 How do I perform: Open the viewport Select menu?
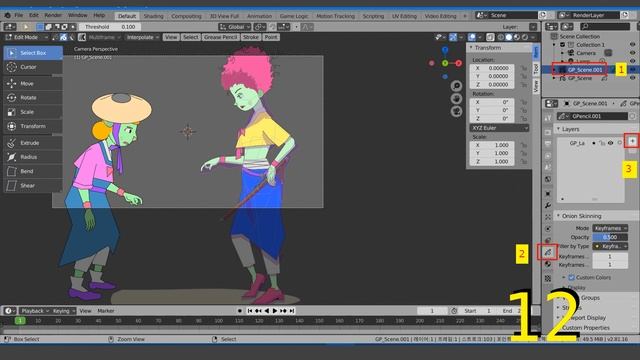190,37
